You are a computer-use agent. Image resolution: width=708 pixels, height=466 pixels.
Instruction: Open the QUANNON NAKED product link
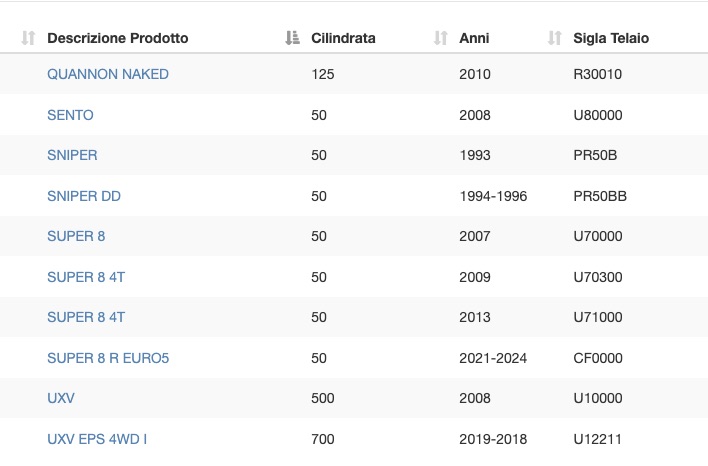coord(108,74)
